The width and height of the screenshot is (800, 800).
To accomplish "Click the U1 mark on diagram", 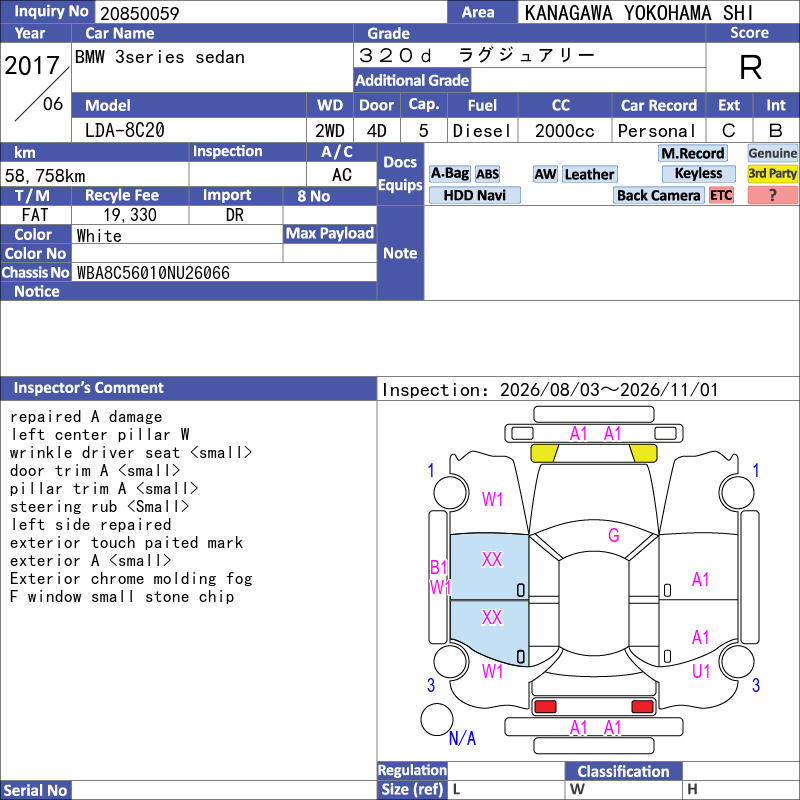I will 701,671.
